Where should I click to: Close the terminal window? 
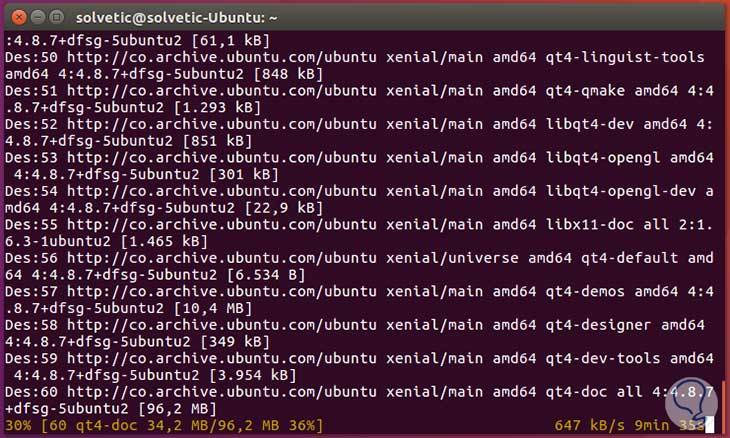pos(15,15)
